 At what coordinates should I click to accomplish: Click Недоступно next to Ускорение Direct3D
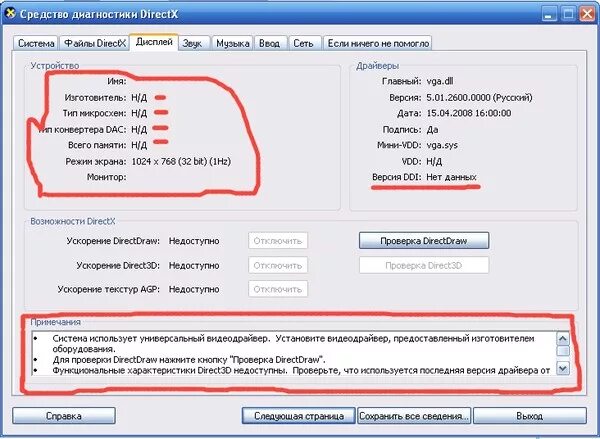[194, 265]
